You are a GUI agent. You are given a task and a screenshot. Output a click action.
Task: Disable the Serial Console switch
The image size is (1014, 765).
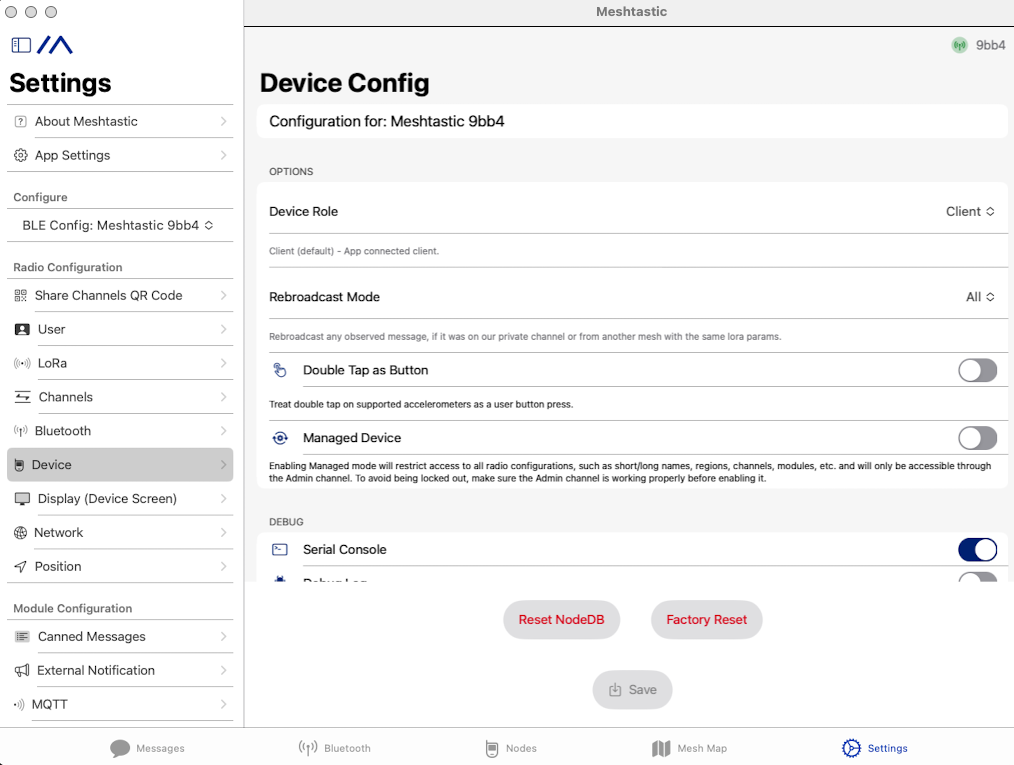tap(977, 550)
